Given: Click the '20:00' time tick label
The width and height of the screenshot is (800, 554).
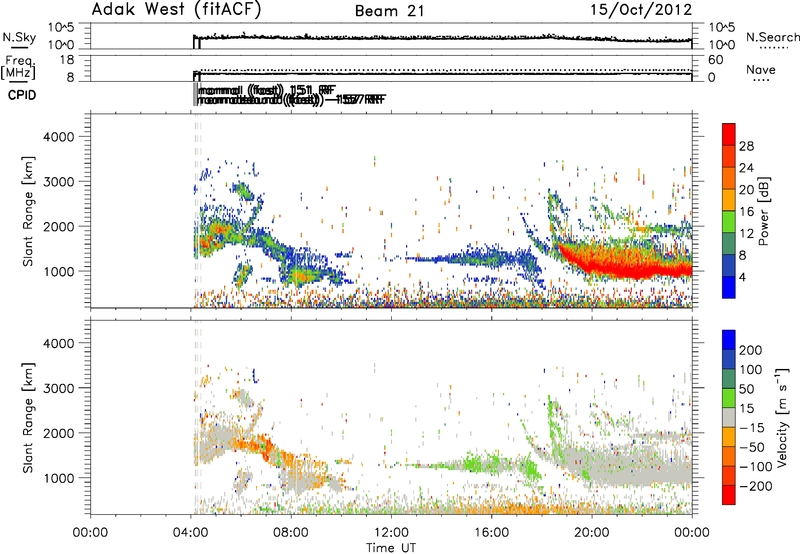Looking at the screenshot, I should click(x=591, y=533).
